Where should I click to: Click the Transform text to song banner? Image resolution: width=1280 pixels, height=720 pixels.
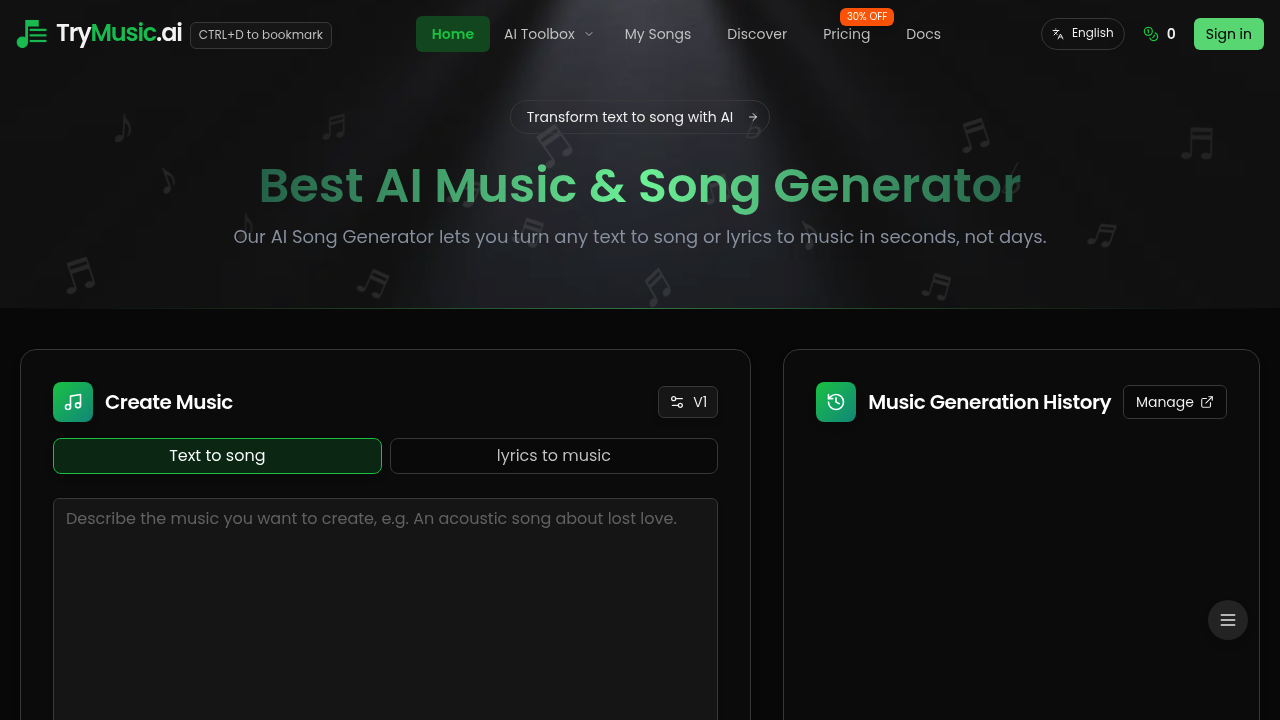[x=640, y=117]
